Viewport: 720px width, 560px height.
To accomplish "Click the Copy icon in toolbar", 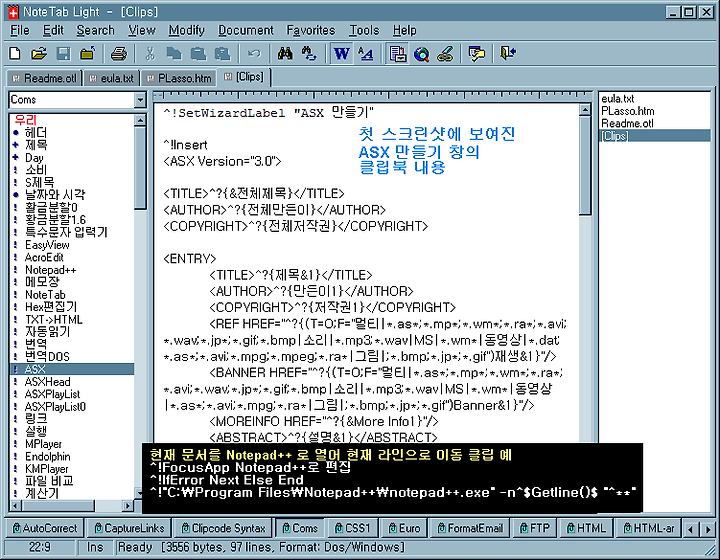I will (x=174, y=54).
